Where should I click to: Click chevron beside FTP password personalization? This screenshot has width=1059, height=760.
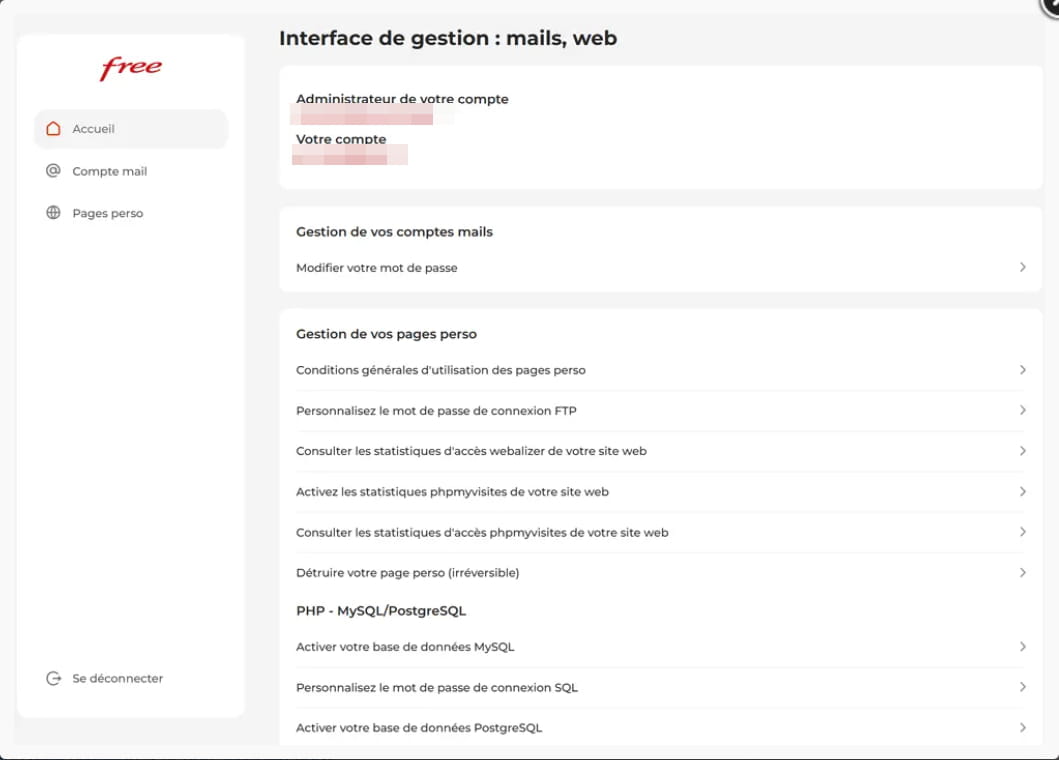pos(1022,410)
